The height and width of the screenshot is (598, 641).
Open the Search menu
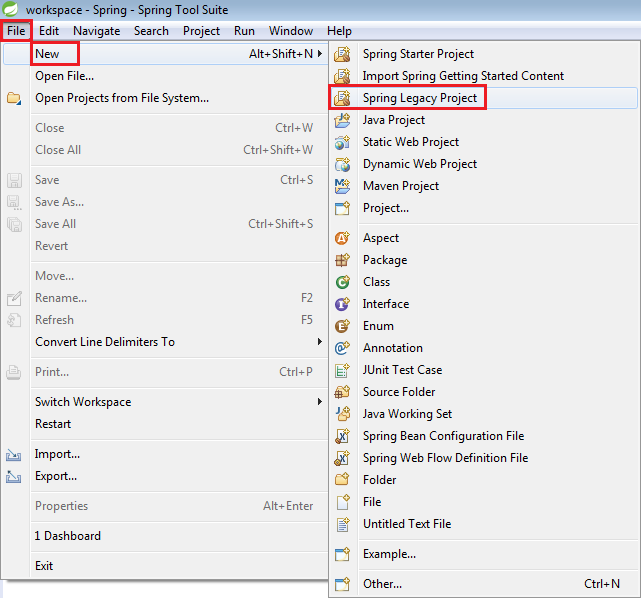(x=151, y=31)
